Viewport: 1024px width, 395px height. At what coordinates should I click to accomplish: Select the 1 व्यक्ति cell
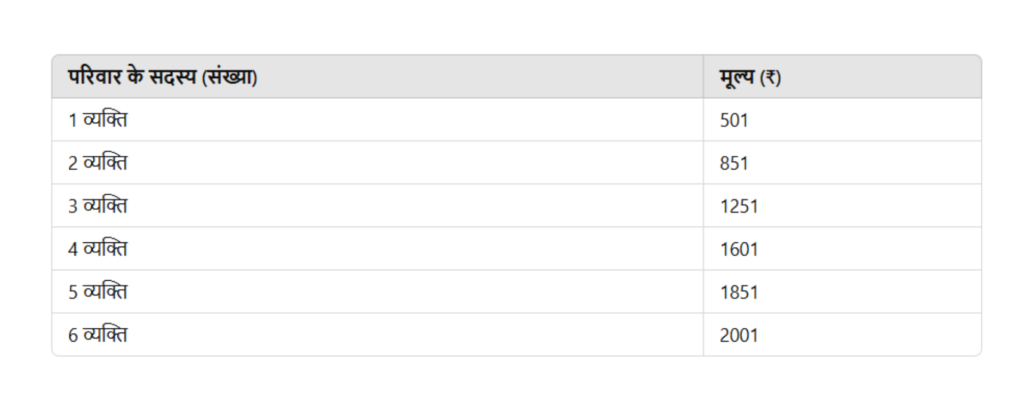click(x=377, y=120)
